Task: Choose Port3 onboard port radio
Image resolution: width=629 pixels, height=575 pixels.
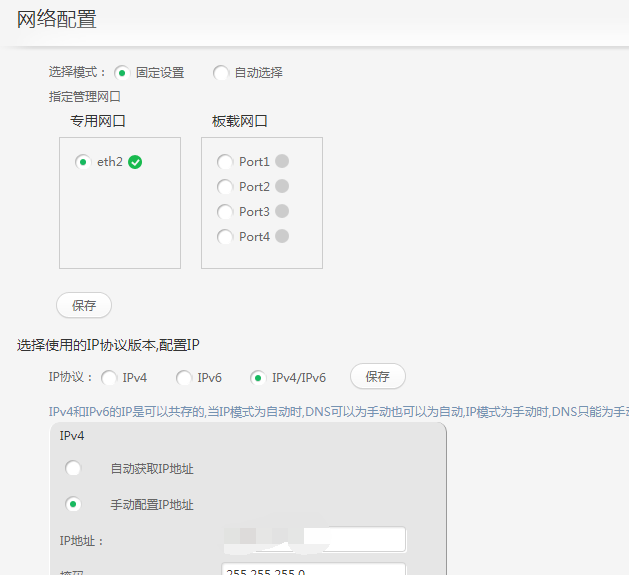Action: (225, 212)
